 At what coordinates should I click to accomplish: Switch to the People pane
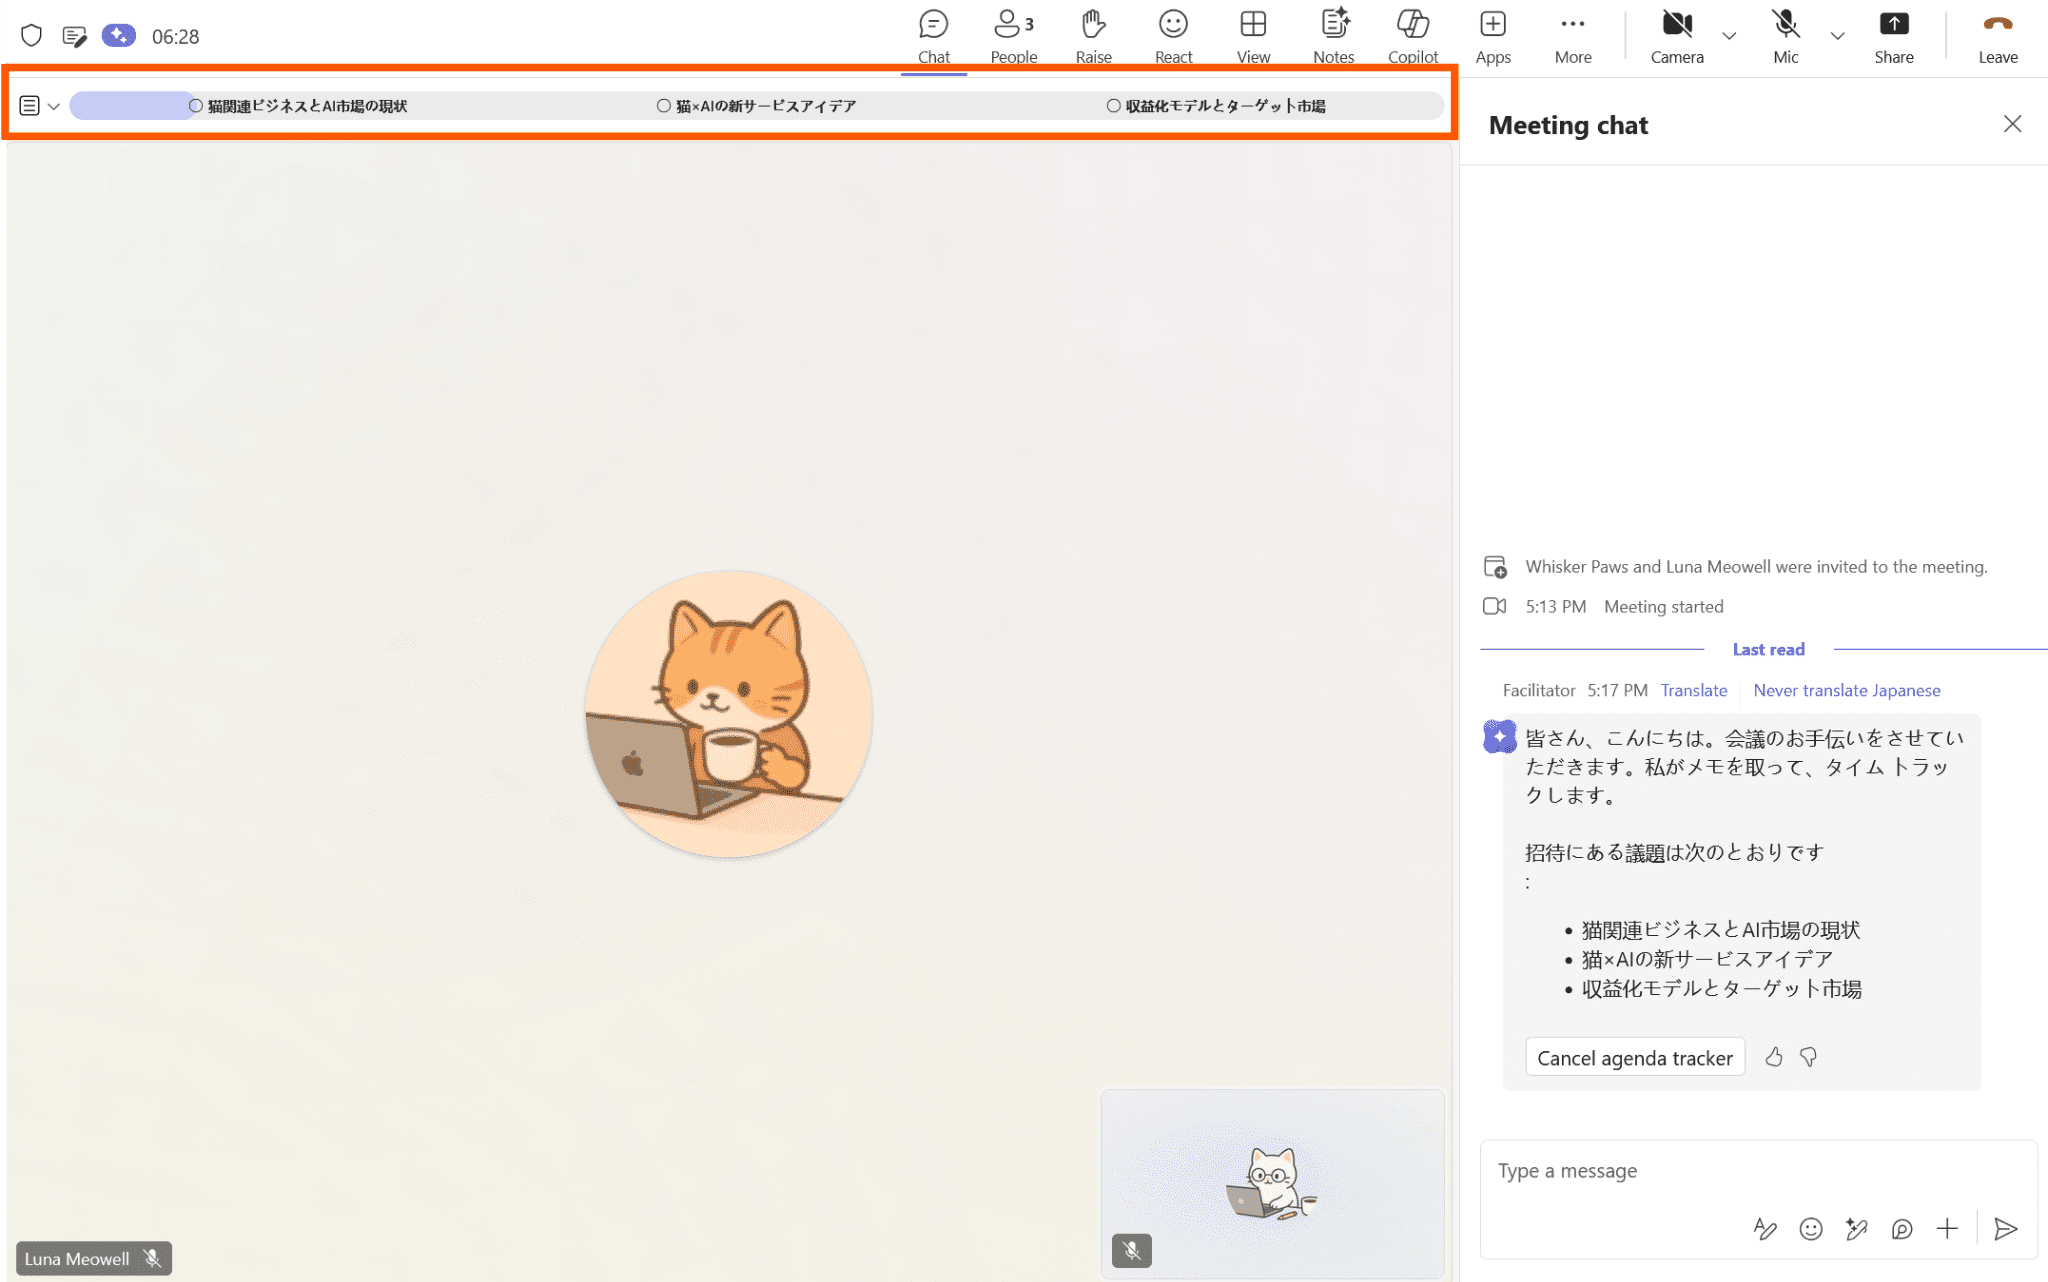(1013, 35)
